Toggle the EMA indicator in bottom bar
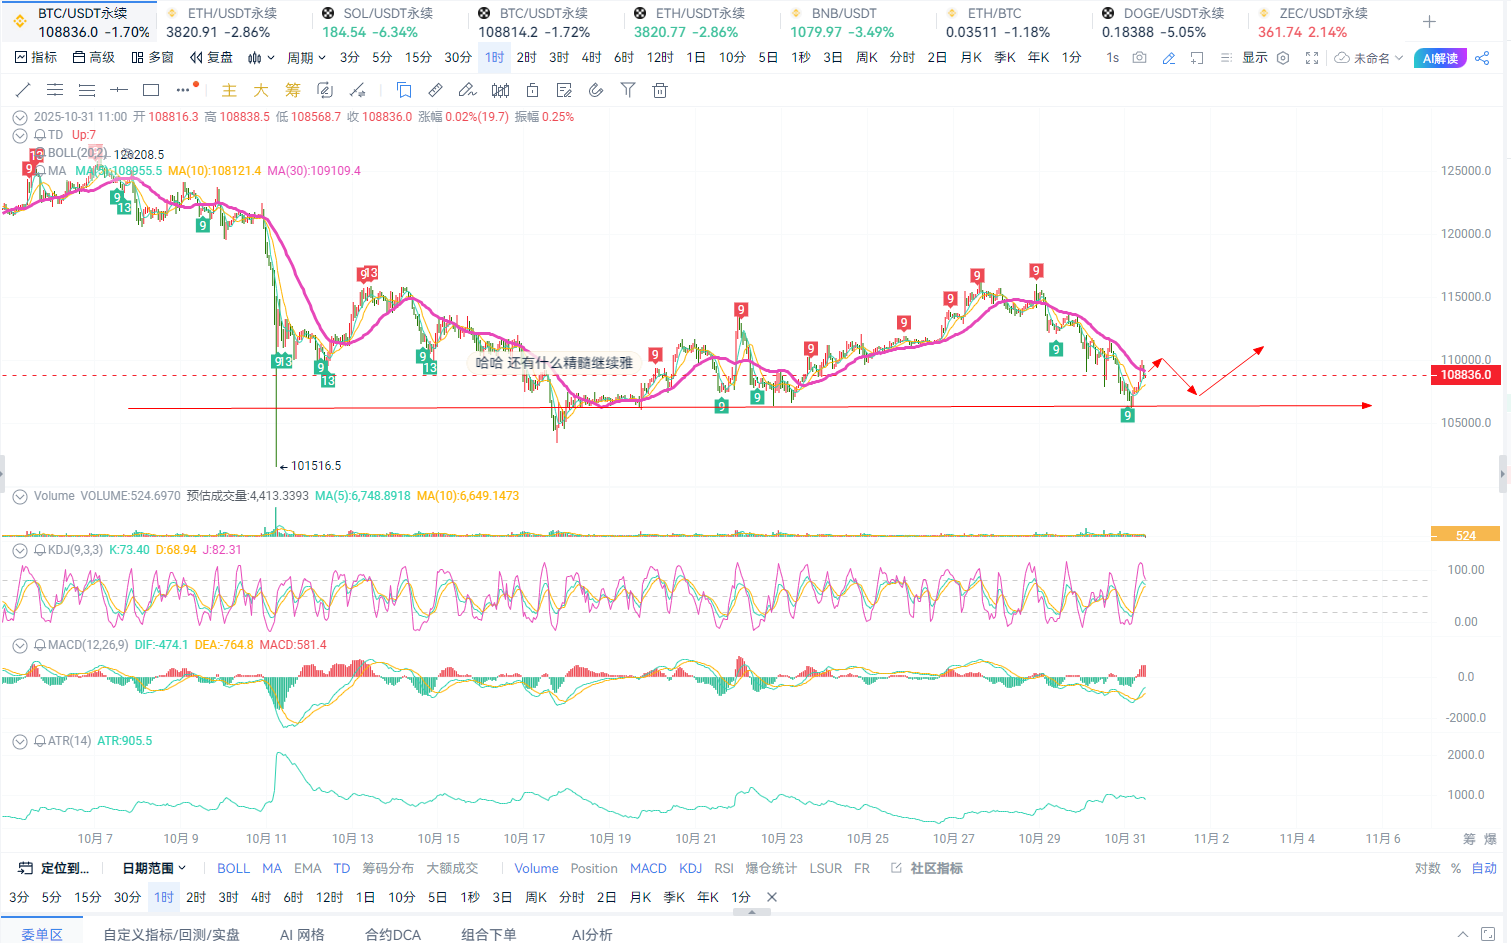This screenshot has width=1511, height=943. [x=307, y=868]
